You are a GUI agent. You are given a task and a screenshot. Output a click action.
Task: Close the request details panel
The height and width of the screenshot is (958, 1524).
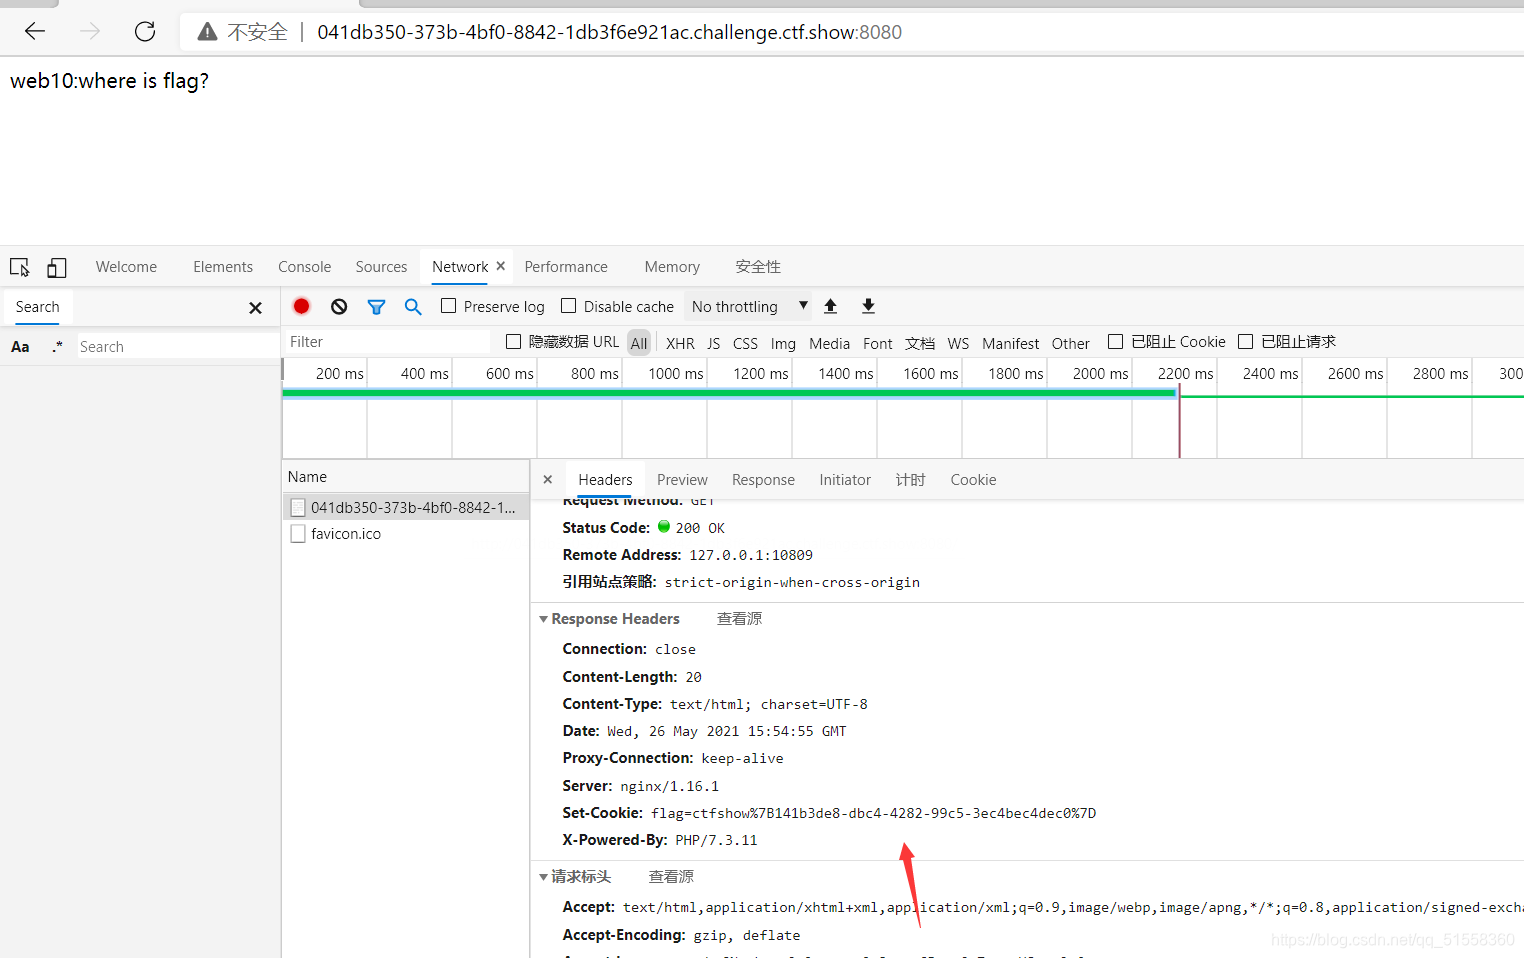(x=547, y=480)
